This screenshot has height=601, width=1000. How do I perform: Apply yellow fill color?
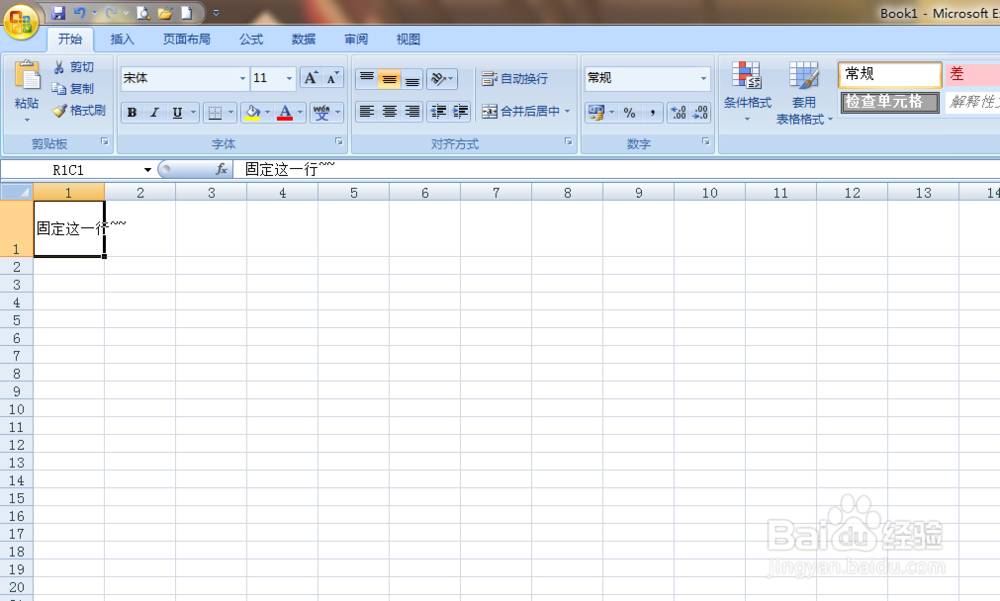click(253, 113)
